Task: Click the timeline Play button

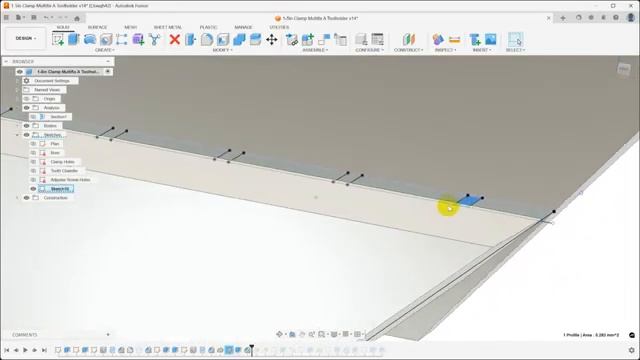Action: [25, 350]
